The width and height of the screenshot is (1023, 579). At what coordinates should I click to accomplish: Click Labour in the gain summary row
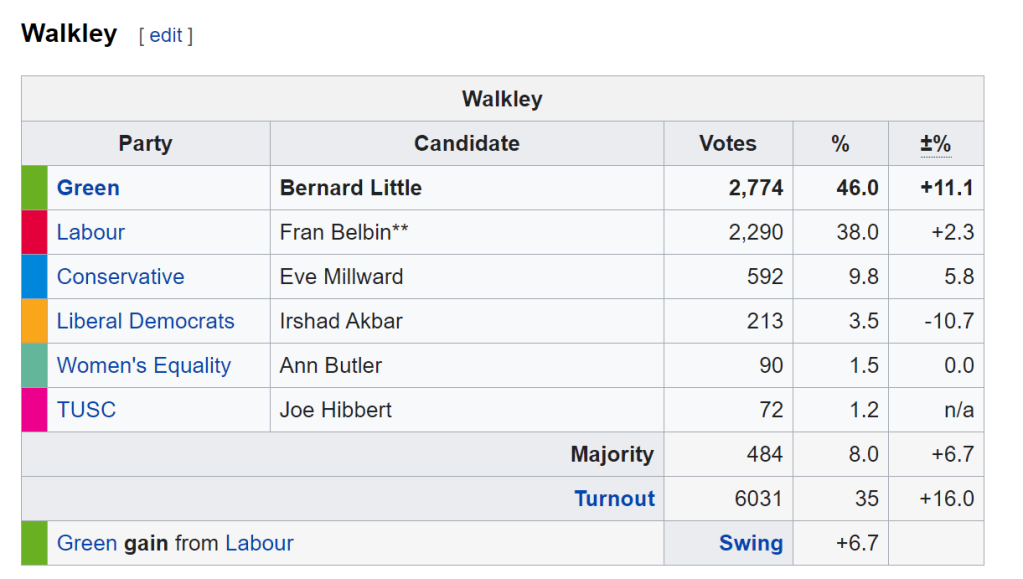259,543
